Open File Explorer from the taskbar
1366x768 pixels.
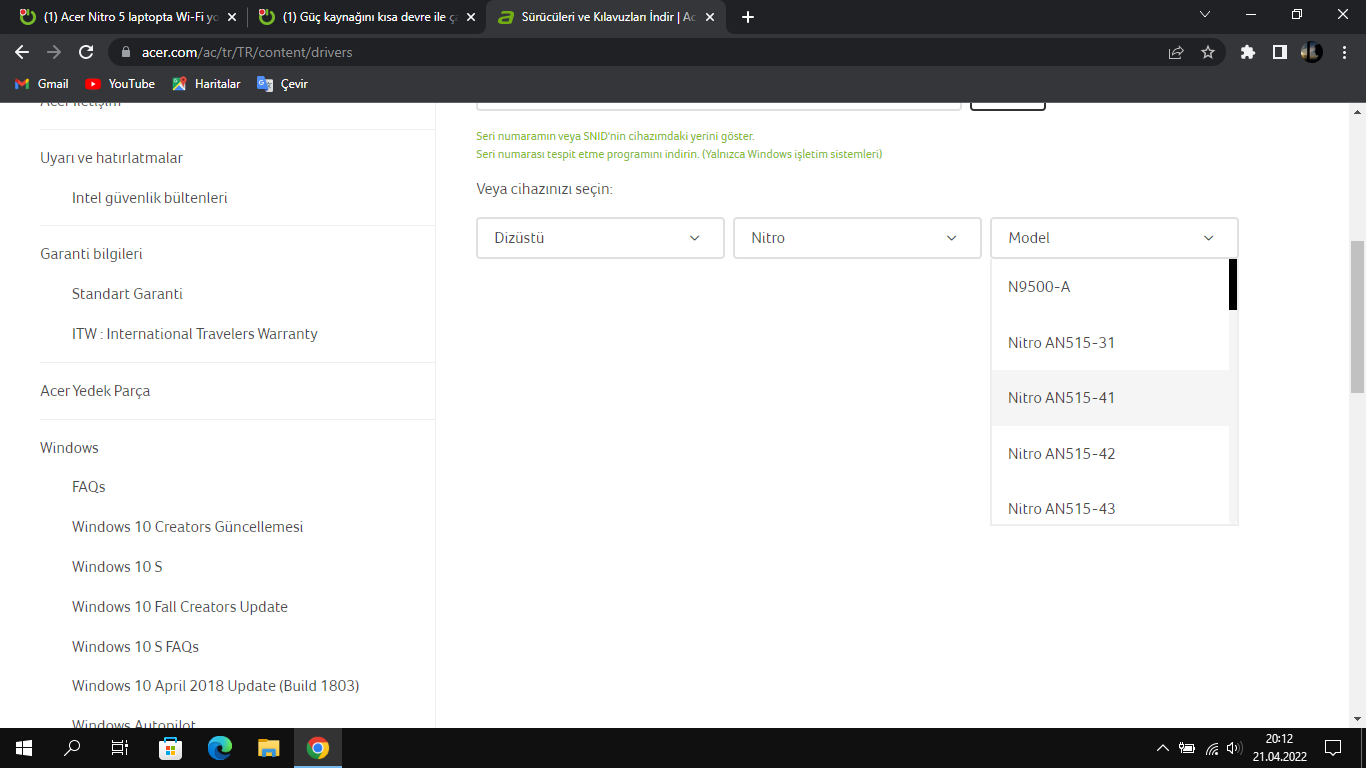click(269, 748)
